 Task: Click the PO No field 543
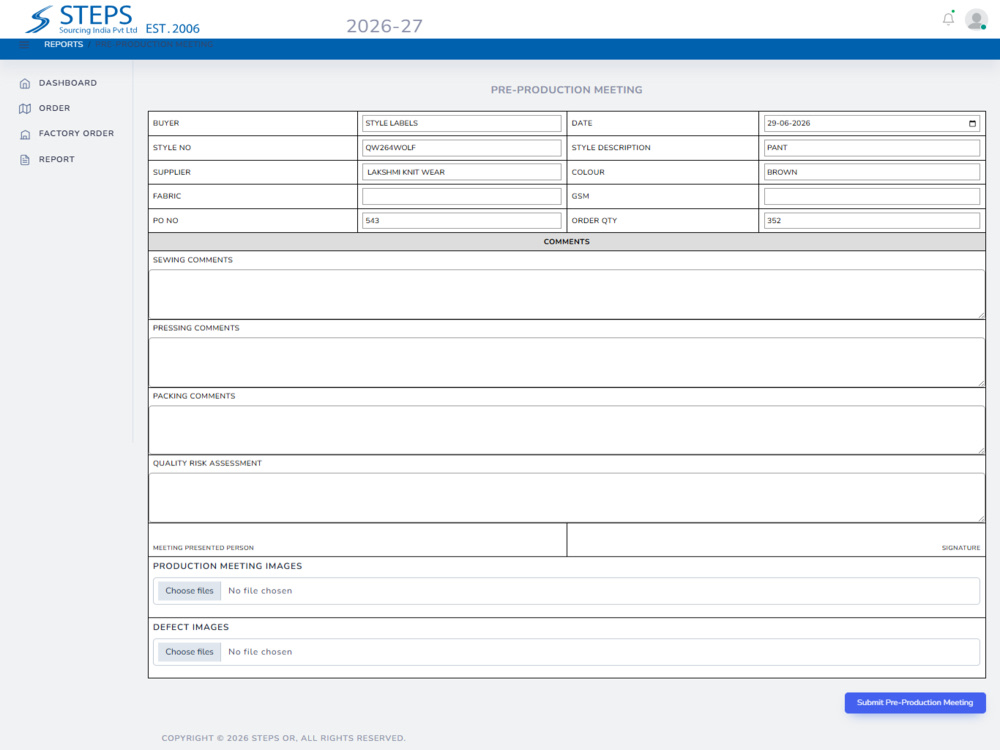[x=462, y=221]
